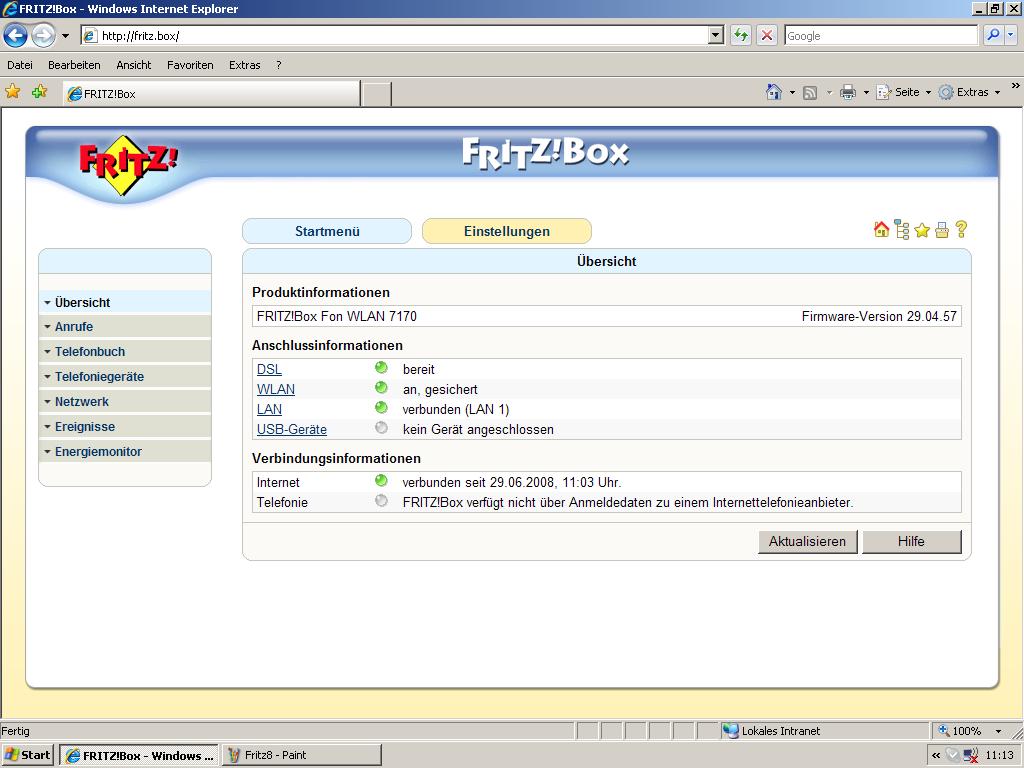Open the Favoriten menu
This screenshot has width=1024, height=768.
click(x=190, y=65)
